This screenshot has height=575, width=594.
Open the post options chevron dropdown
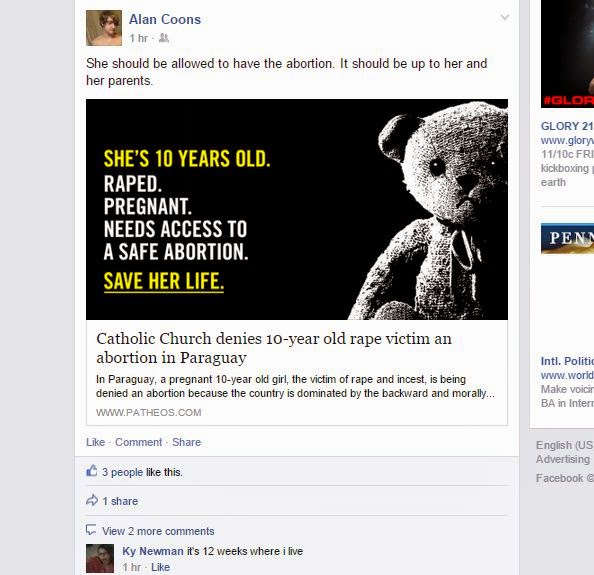504,17
